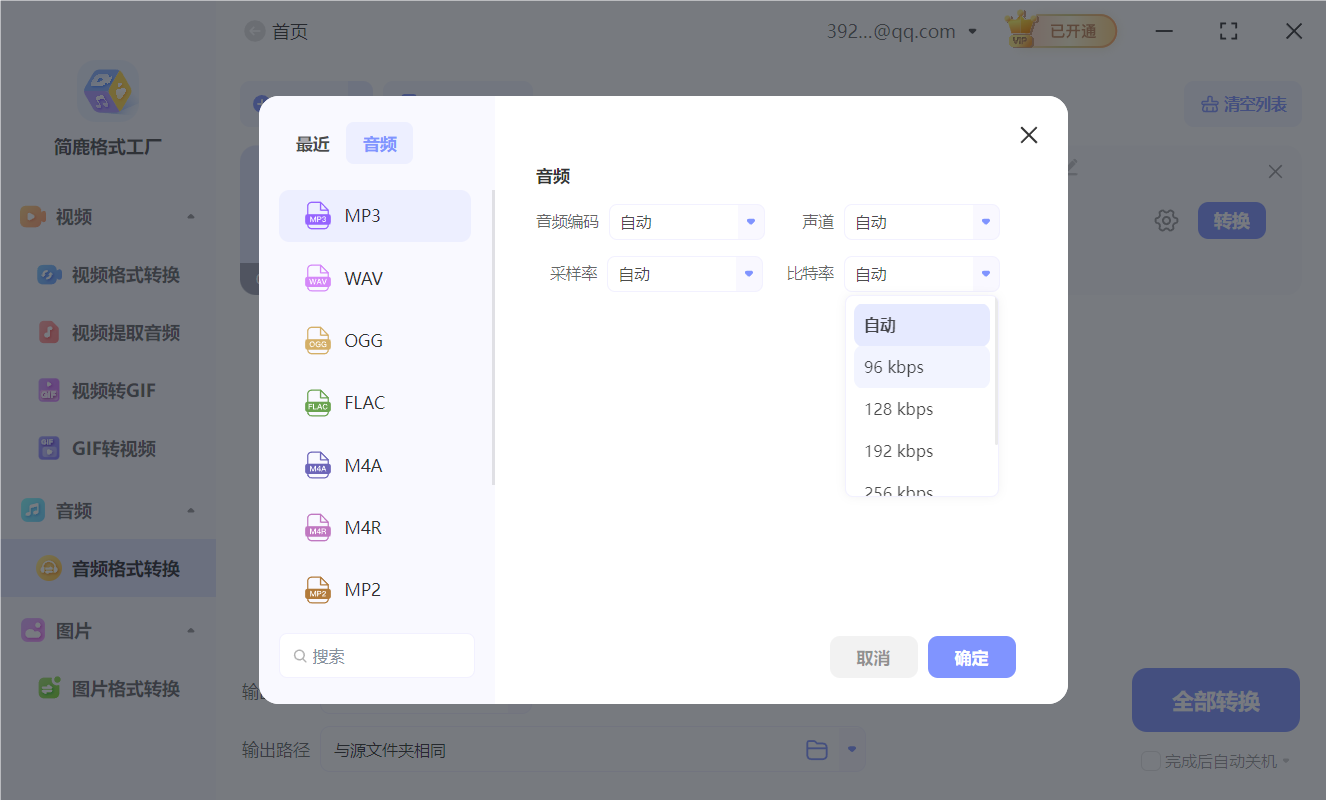1326x800 pixels.
Task: Confirm settings with the 确定 button
Action: click(971, 657)
